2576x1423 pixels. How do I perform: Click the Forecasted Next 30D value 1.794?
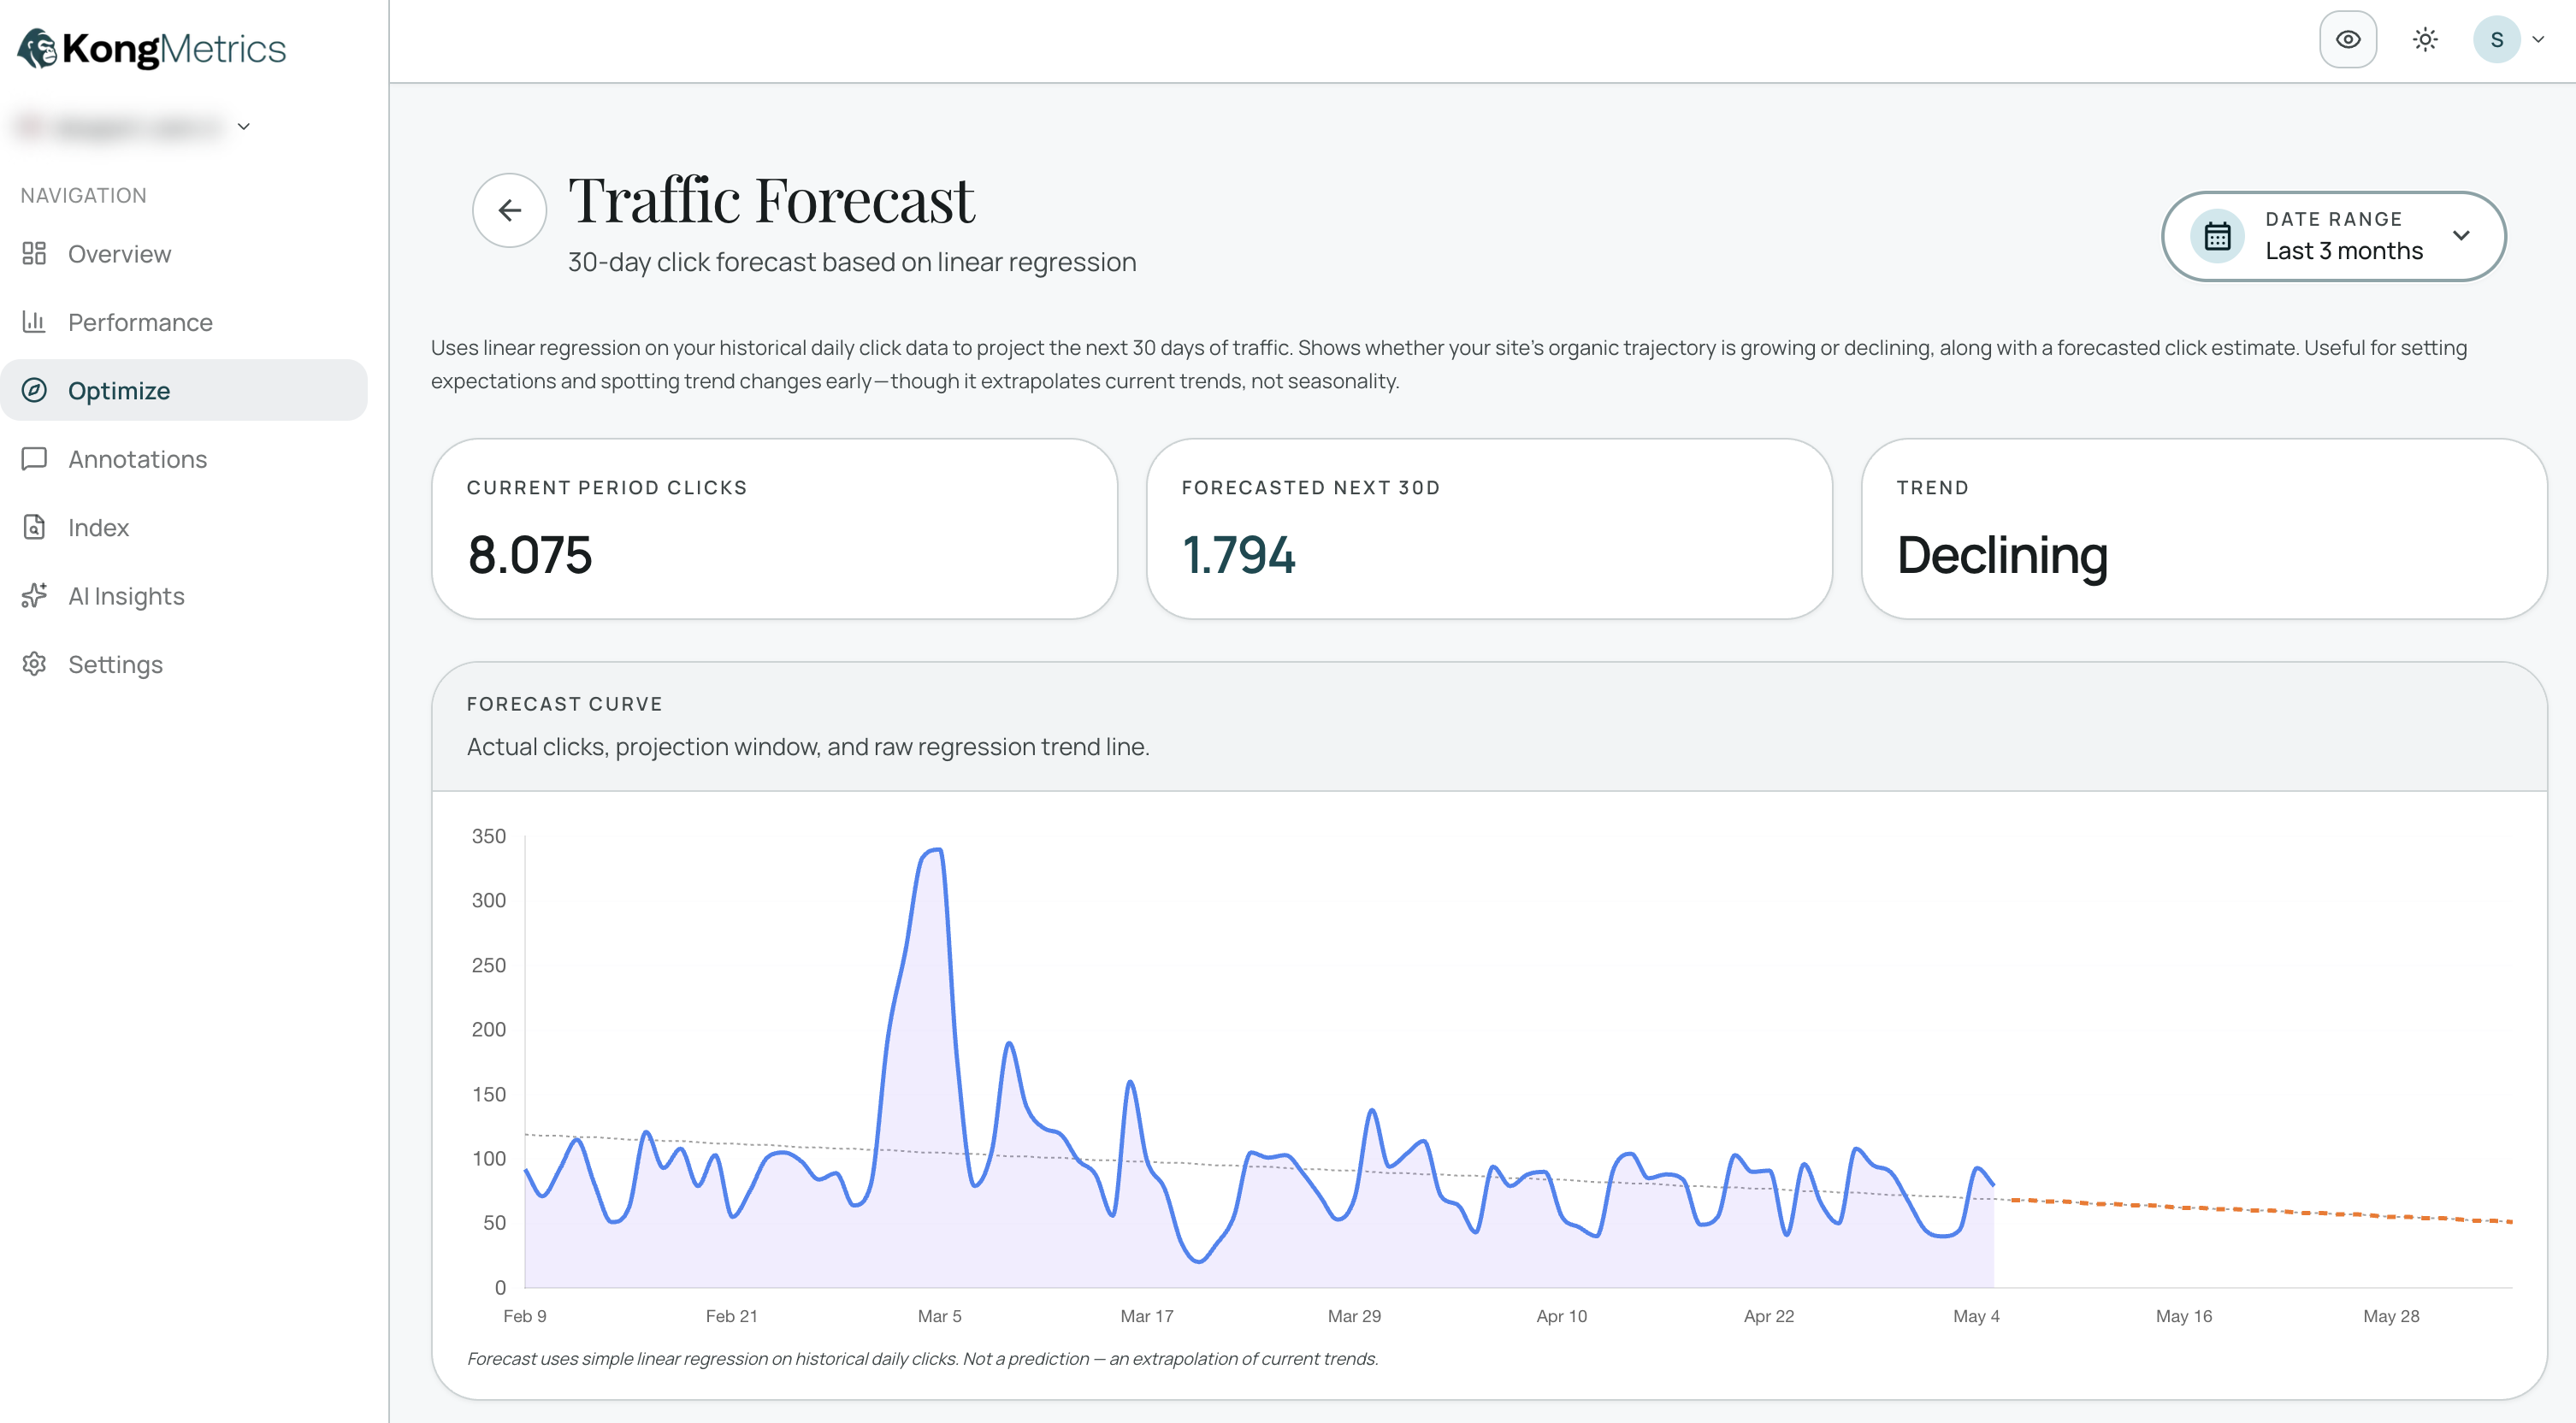1238,555
